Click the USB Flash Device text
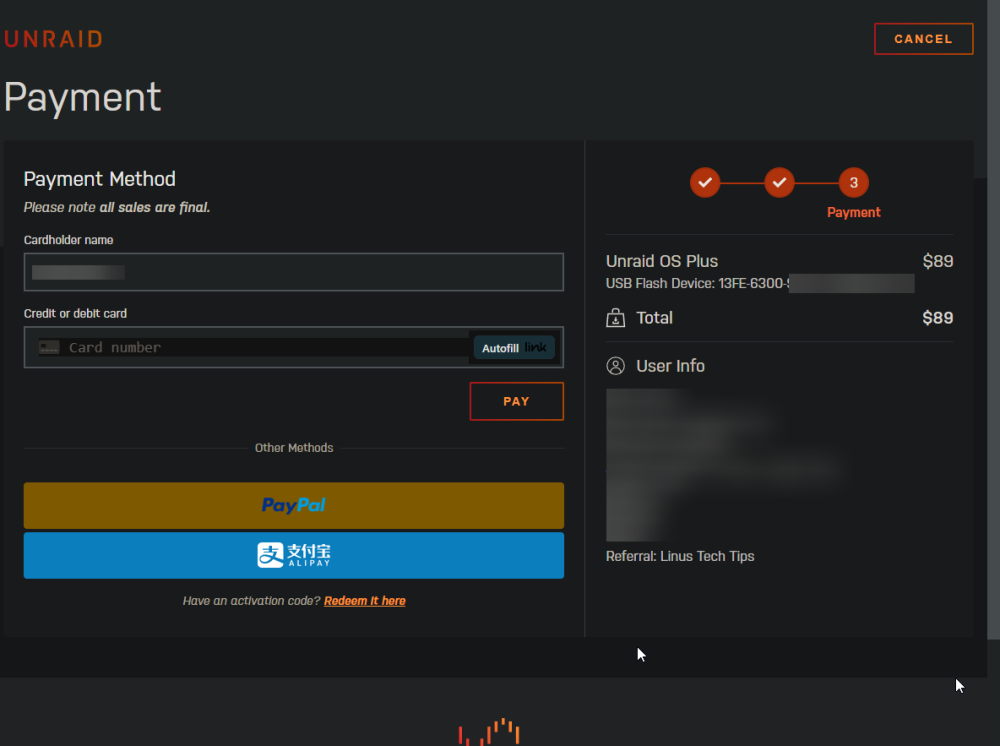The width and height of the screenshot is (1000, 746). 698,283
